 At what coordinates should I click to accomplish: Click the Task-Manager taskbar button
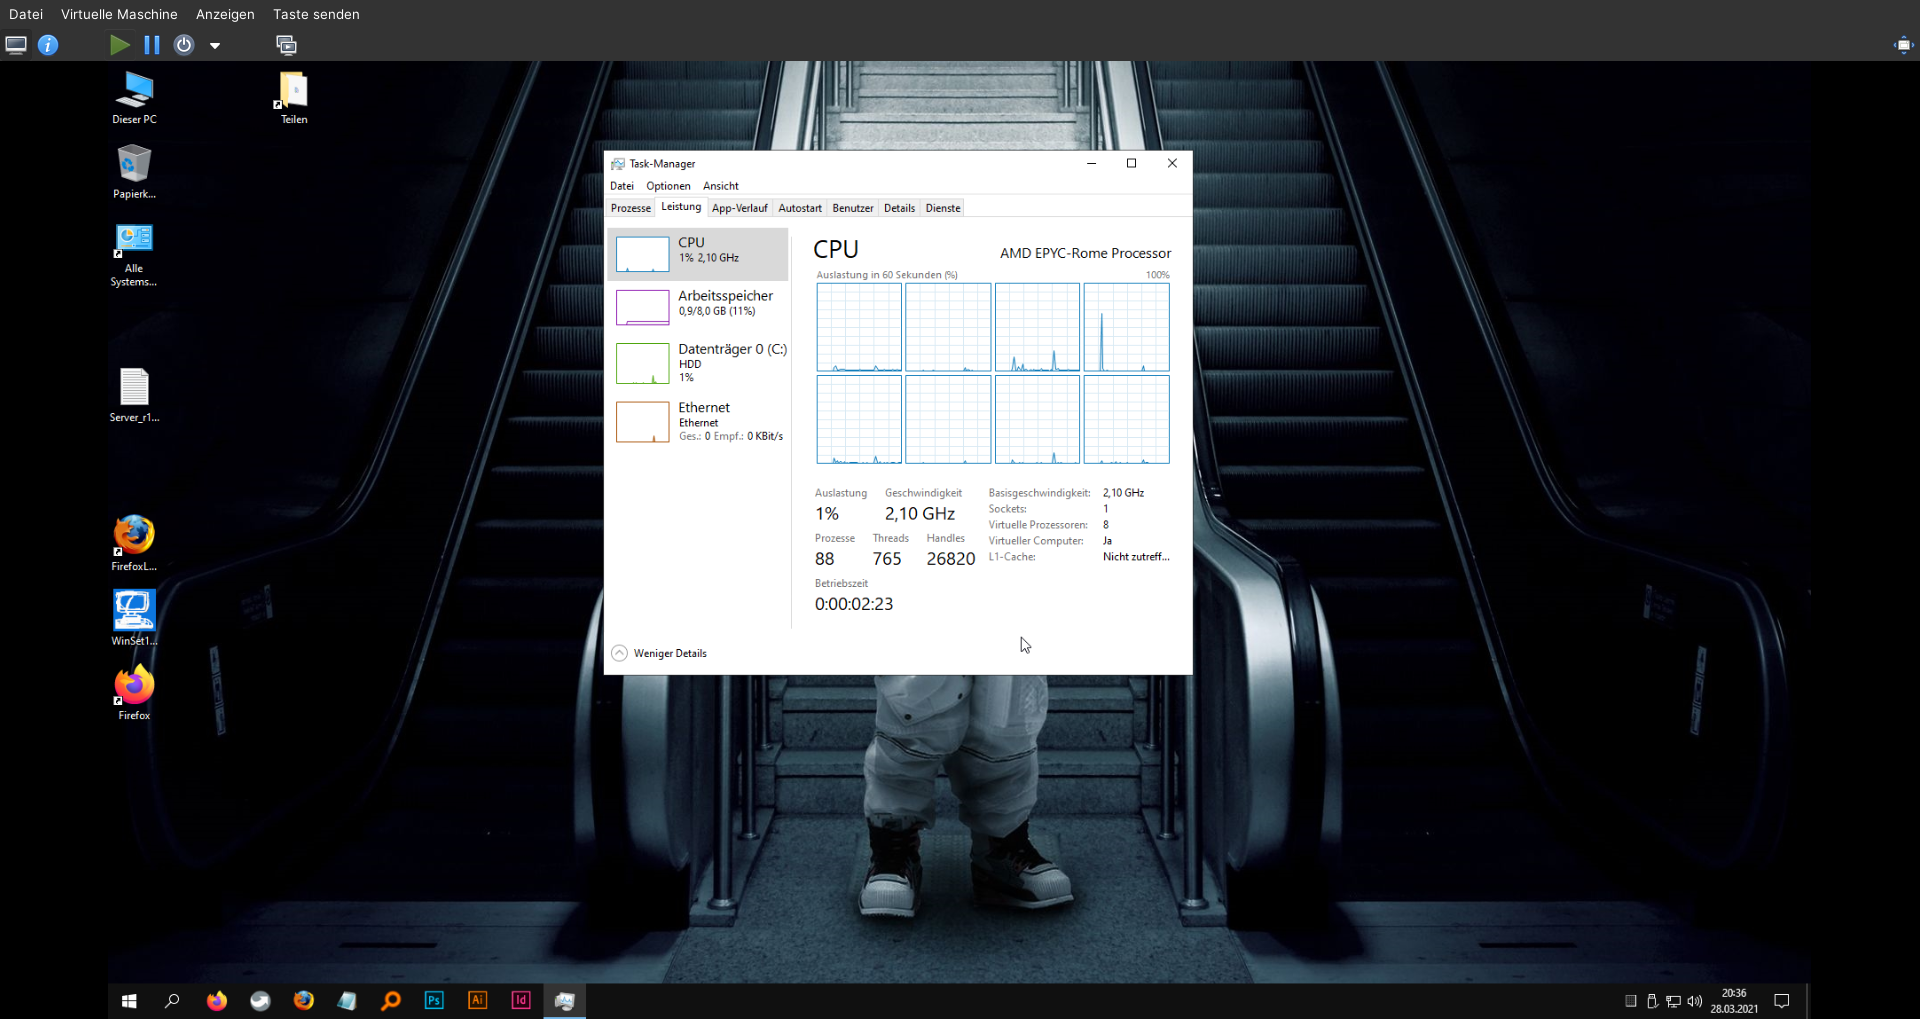565,1001
